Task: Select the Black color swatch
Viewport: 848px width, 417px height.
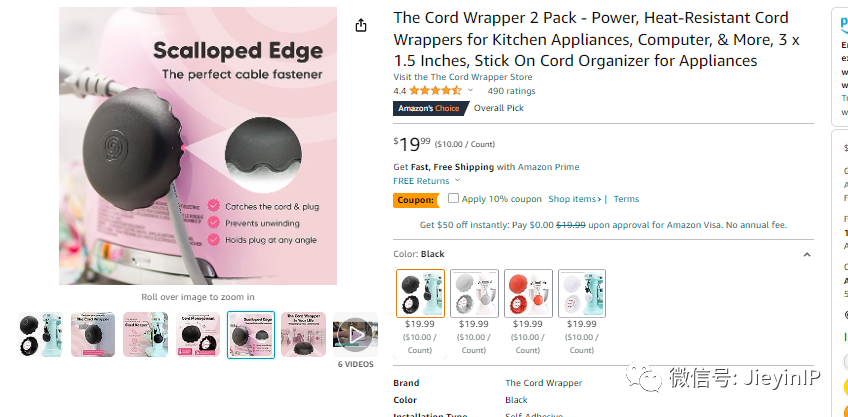Action: (x=420, y=294)
